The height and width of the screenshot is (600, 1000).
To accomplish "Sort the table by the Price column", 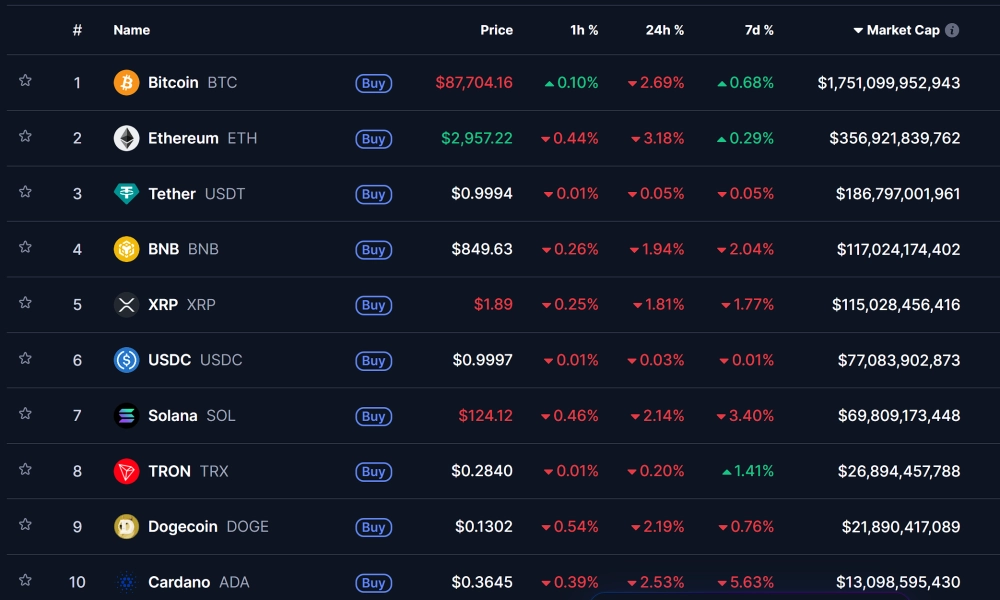I will (497, 30).
